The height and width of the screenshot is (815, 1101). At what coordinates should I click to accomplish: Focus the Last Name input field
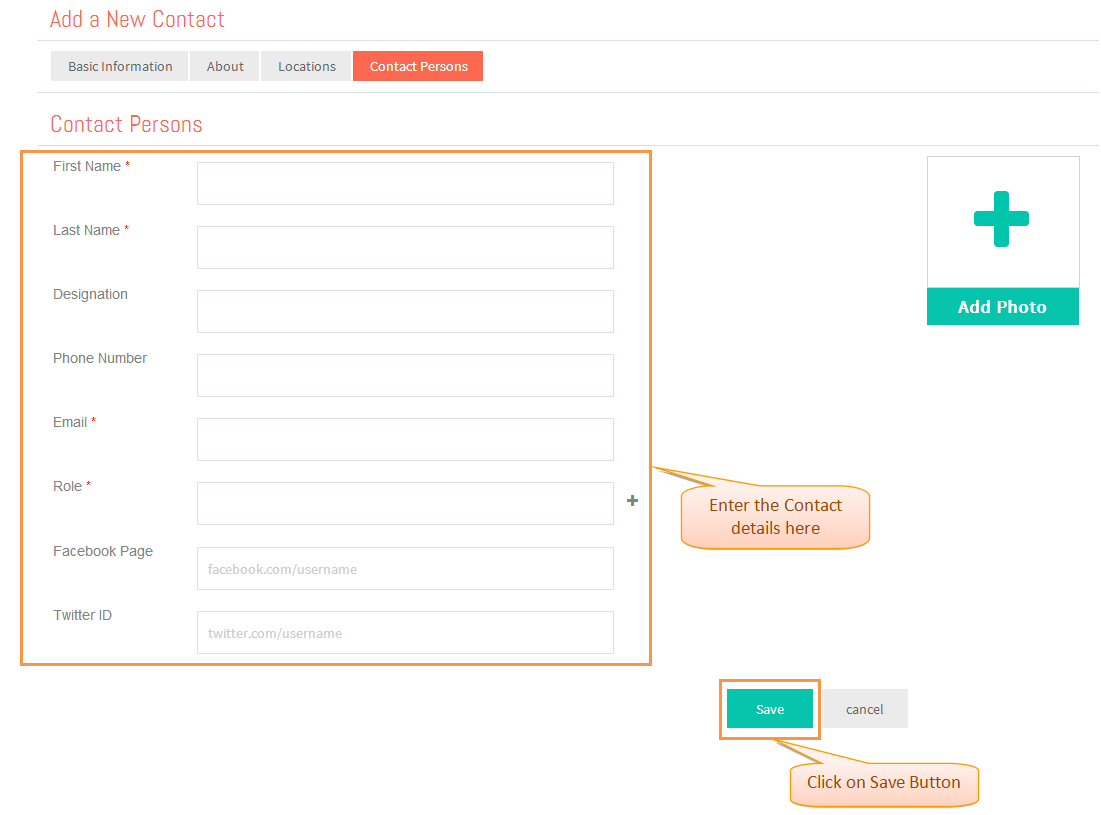point(405,247)
